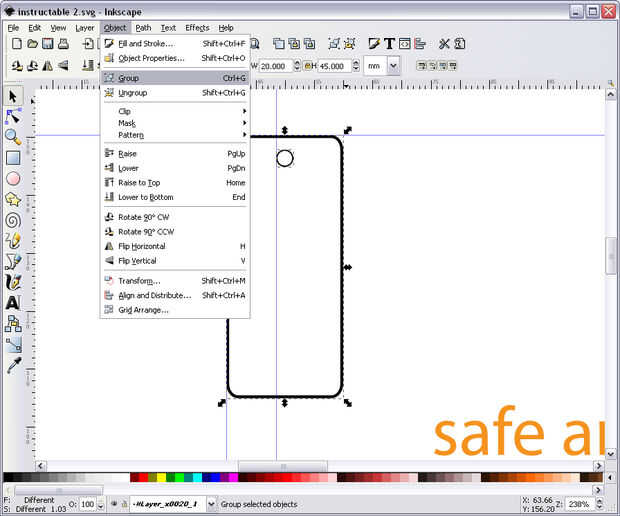
Task: Open Text and Font dialog T icon
Action: pyautogui.click(x=389, y=43)
